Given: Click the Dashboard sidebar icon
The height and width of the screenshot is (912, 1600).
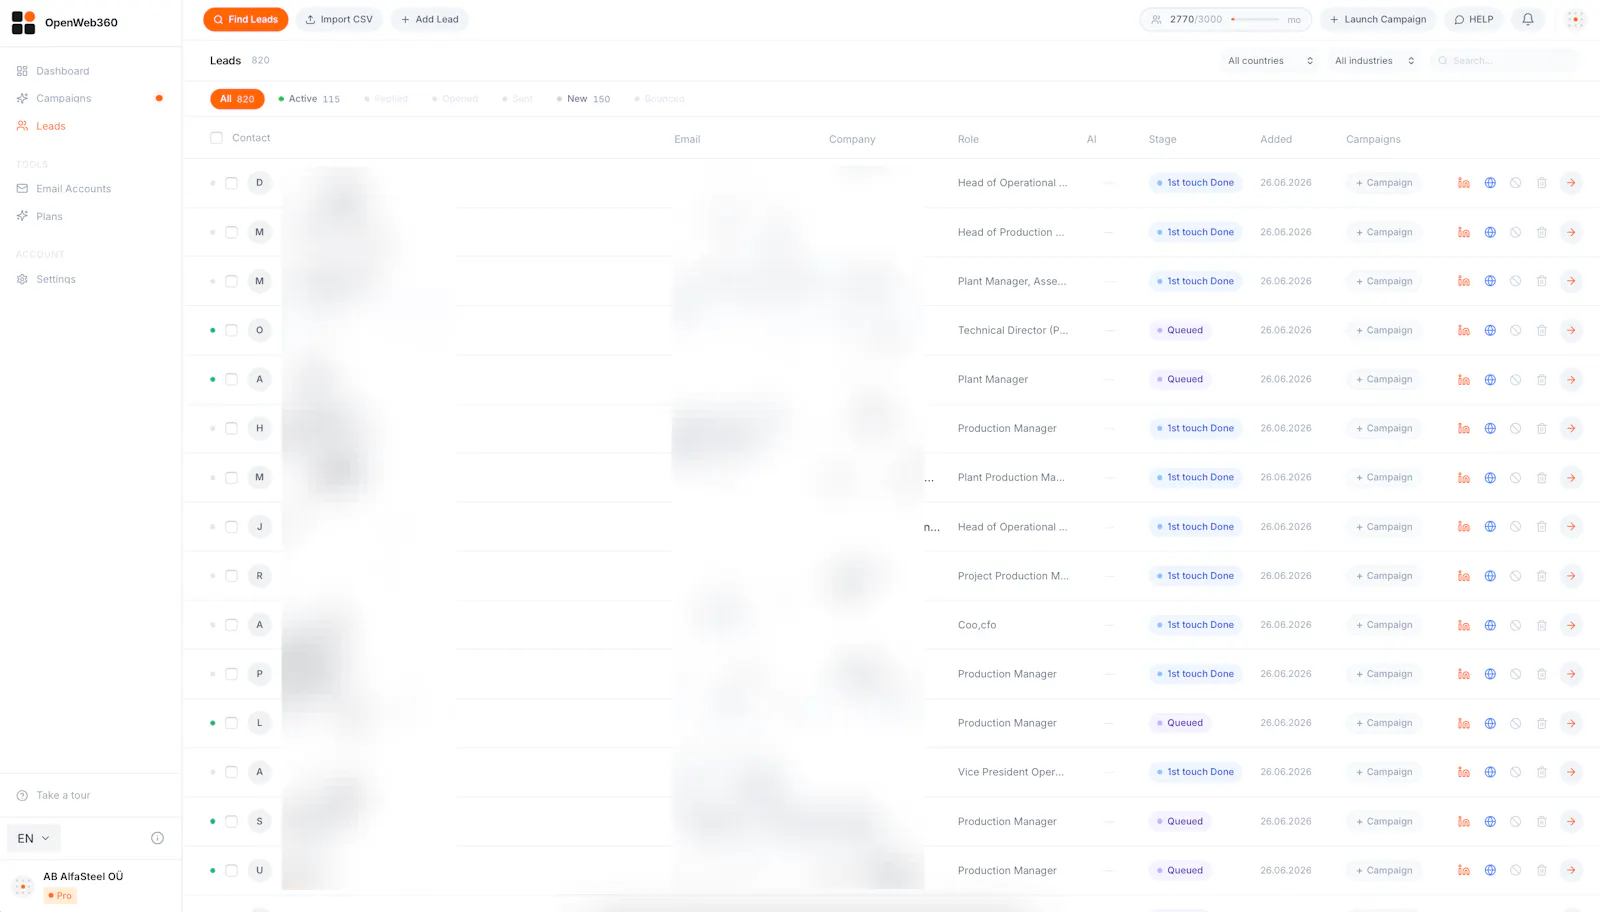Looking at the screenshot, I should pos(22,71).
